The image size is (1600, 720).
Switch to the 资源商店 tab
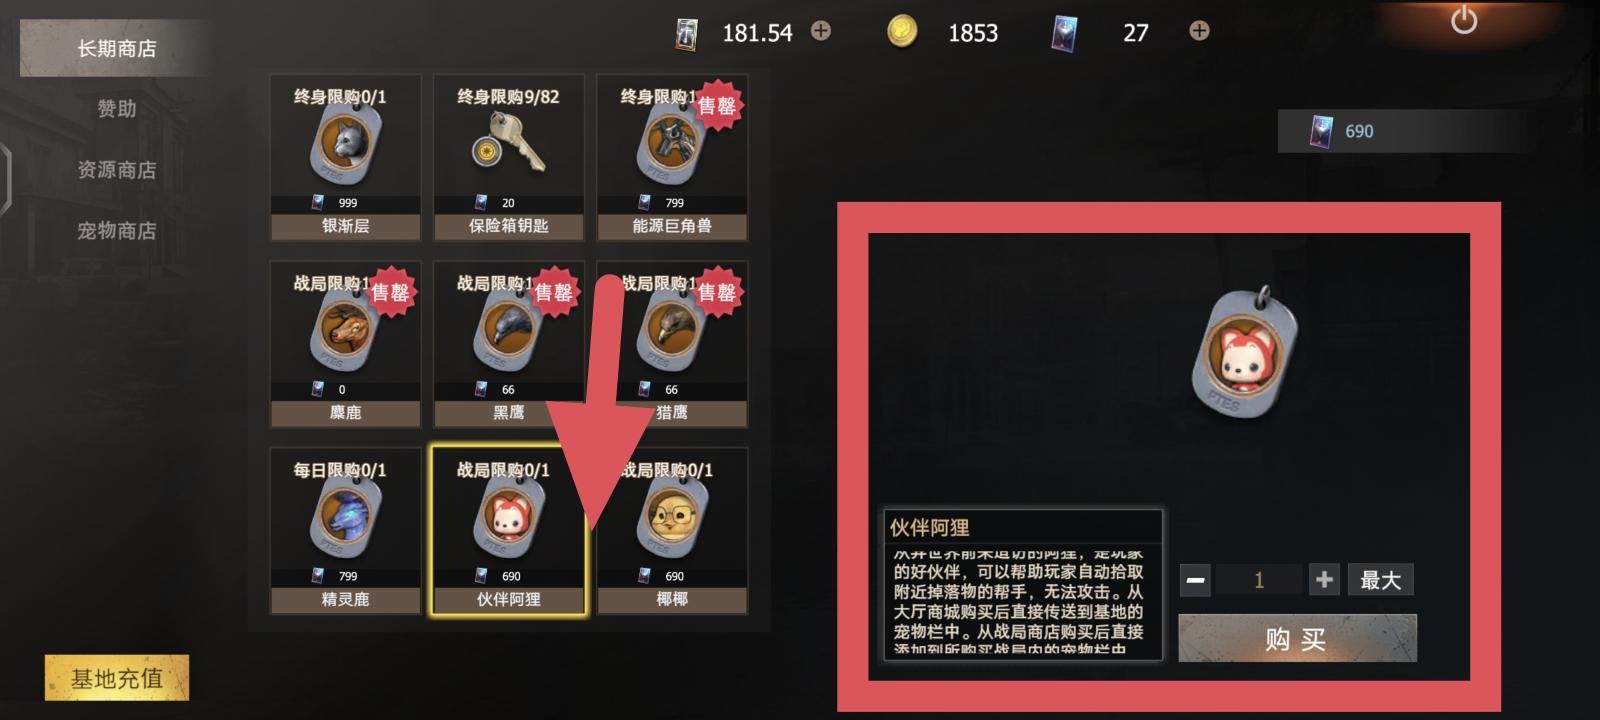click(x=117, y=170)
